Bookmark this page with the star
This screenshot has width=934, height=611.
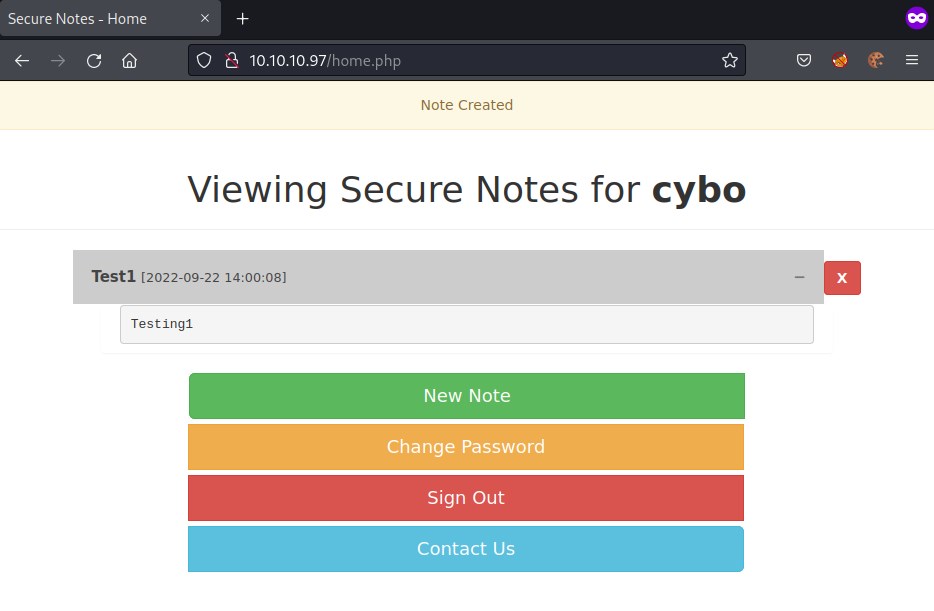(730, 60)
